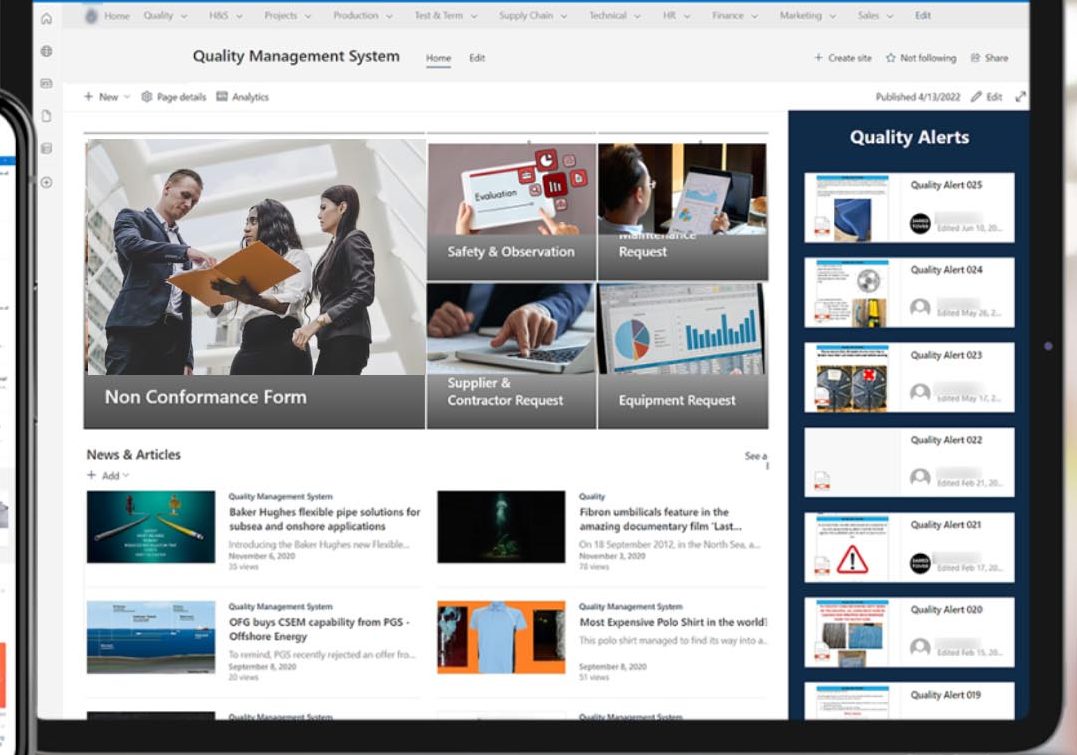Open the files page icon in left rail
1077x755 pixels.
coord(47,115)
